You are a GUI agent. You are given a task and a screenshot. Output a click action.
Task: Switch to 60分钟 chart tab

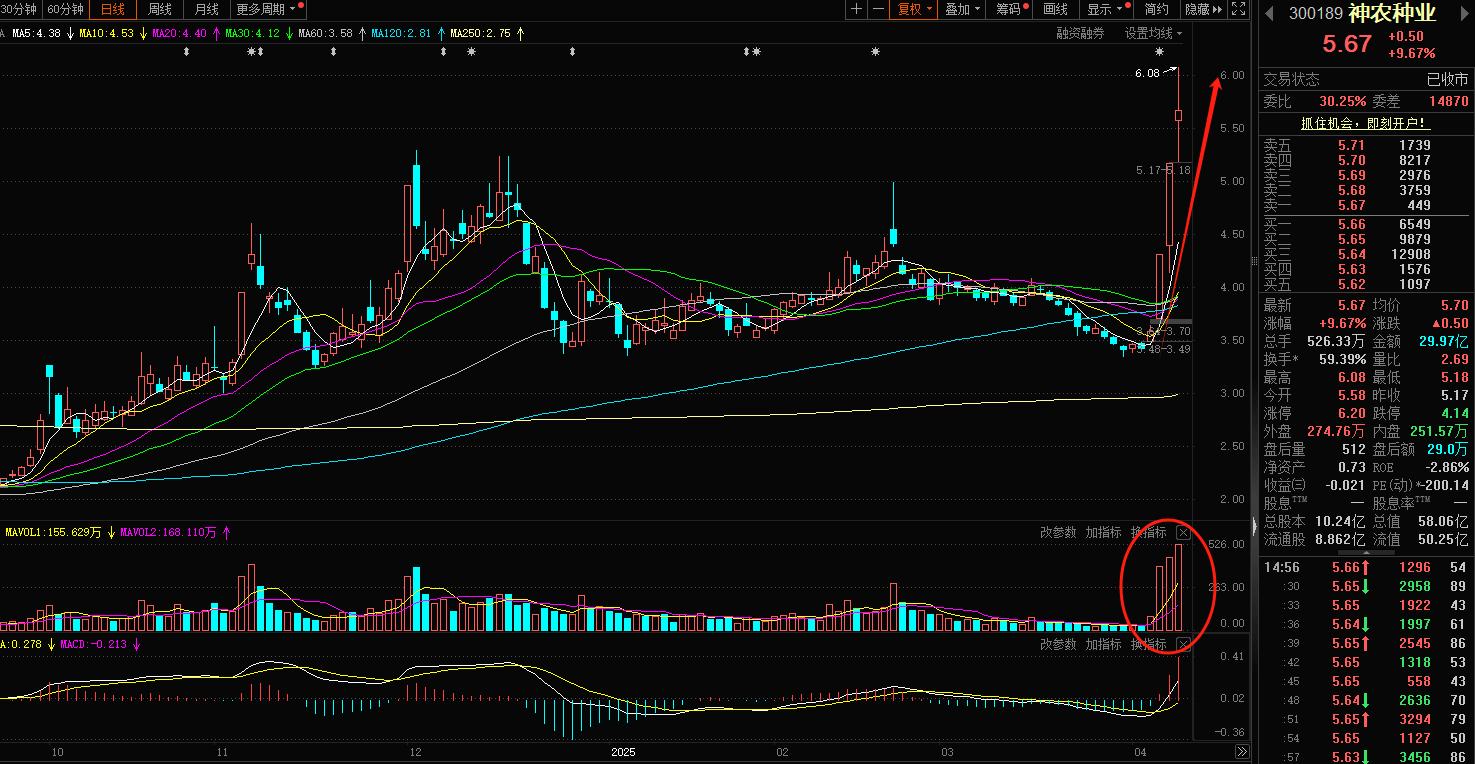point(66,9)
